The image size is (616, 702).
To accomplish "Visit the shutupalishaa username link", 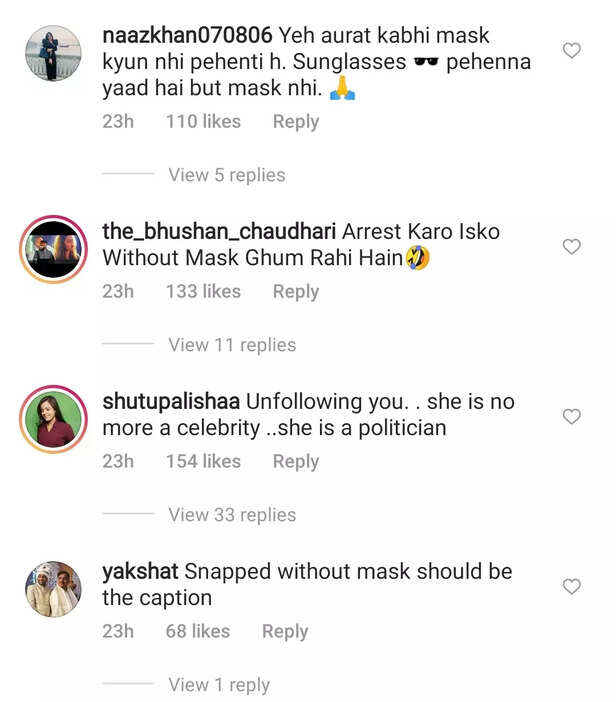I will click(x=171, y=402).
